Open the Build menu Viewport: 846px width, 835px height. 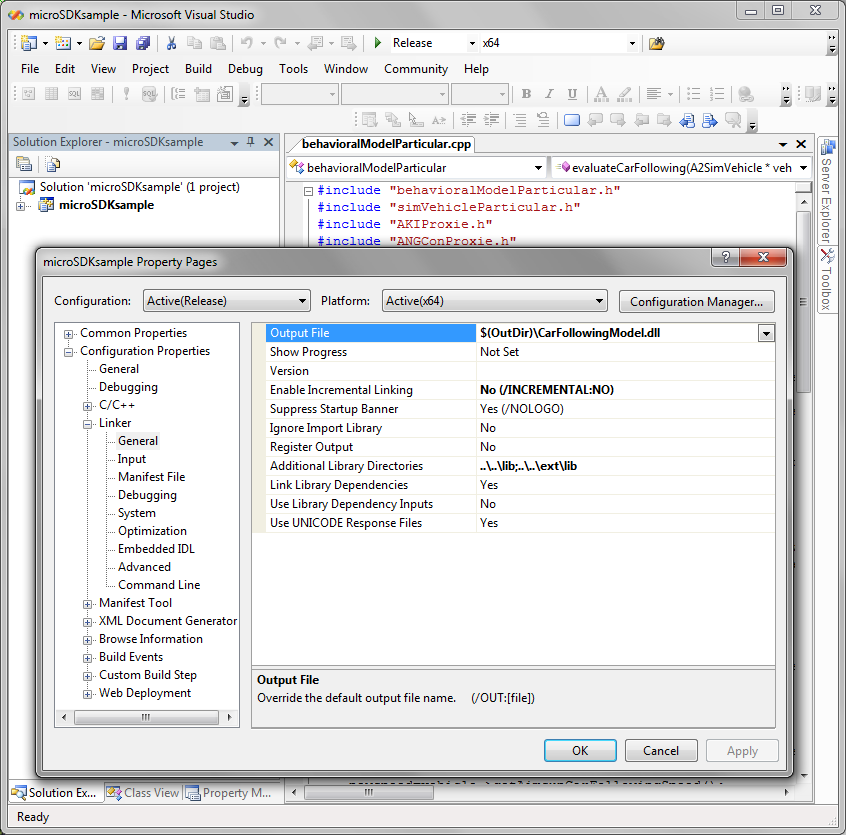(198, 69)
